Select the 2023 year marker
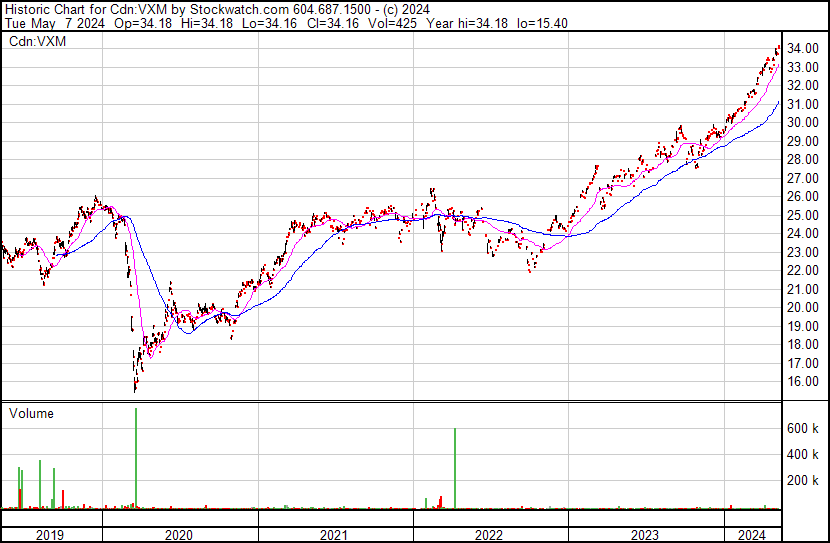 (646, 535)
